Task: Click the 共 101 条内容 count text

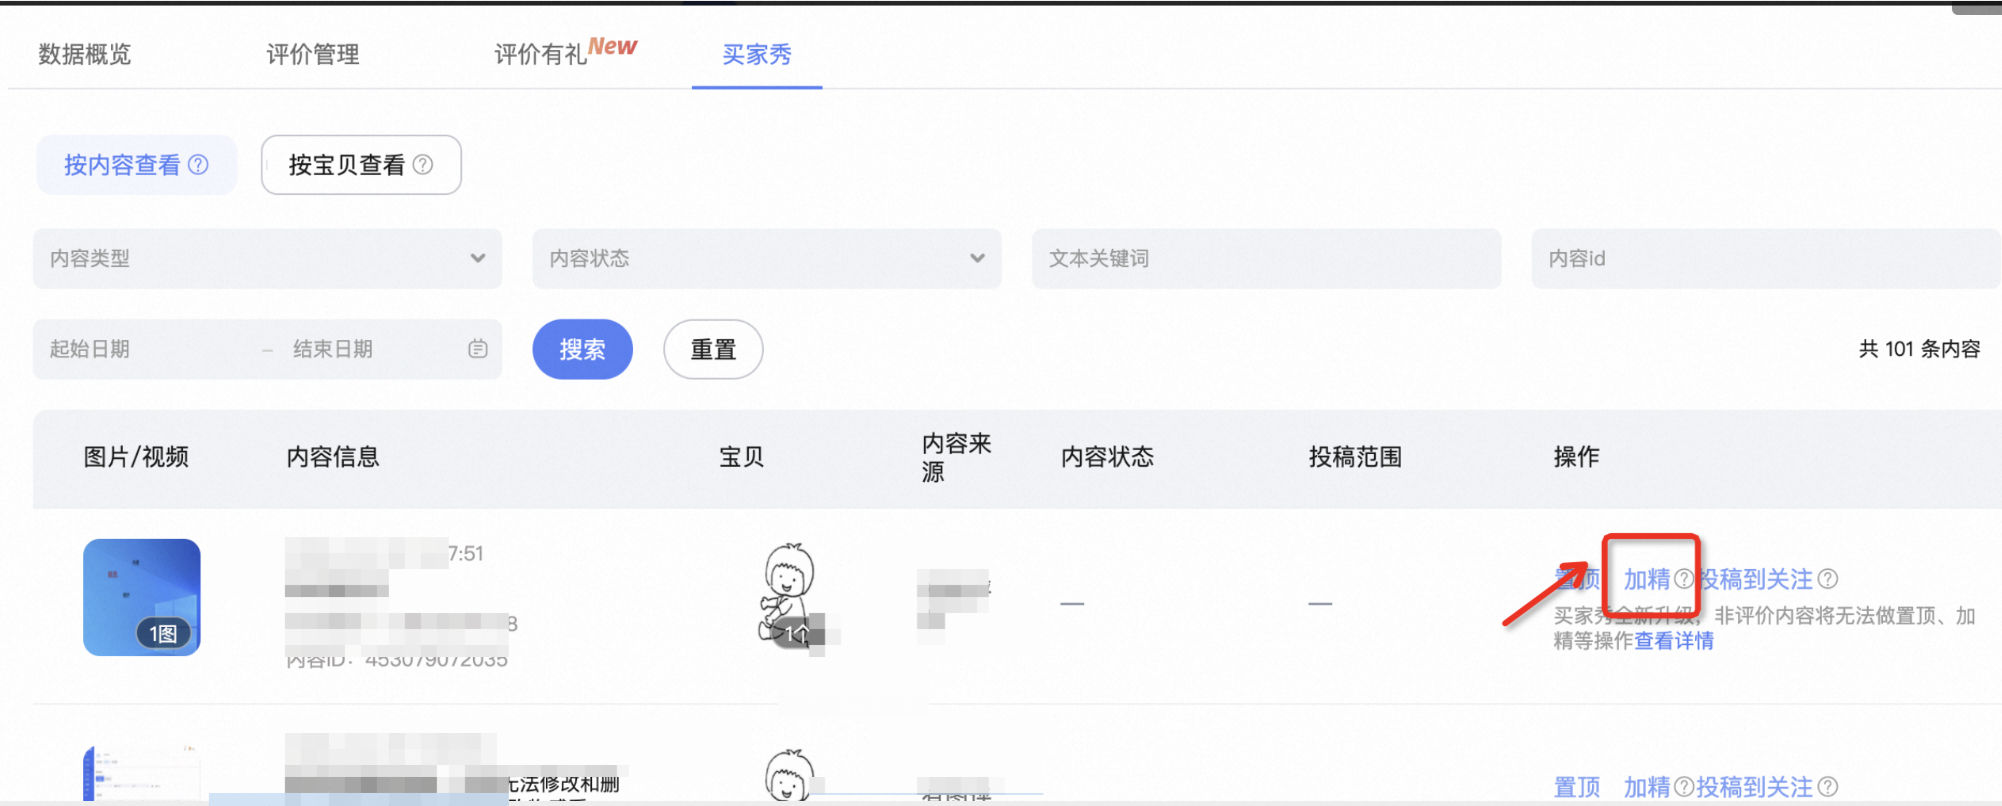Action: 1920,349
